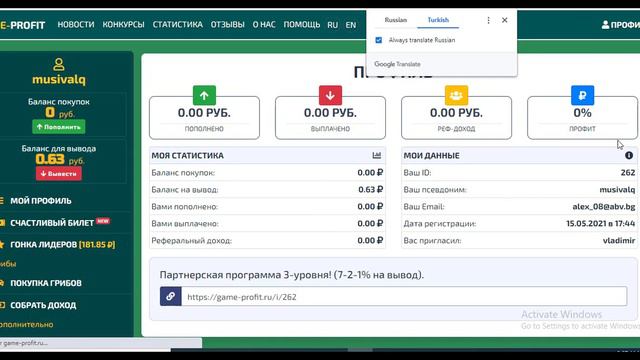Viewport: 640px width, 360px height.
Task: Open the Отзывы menu item
Action: point(227,24)
